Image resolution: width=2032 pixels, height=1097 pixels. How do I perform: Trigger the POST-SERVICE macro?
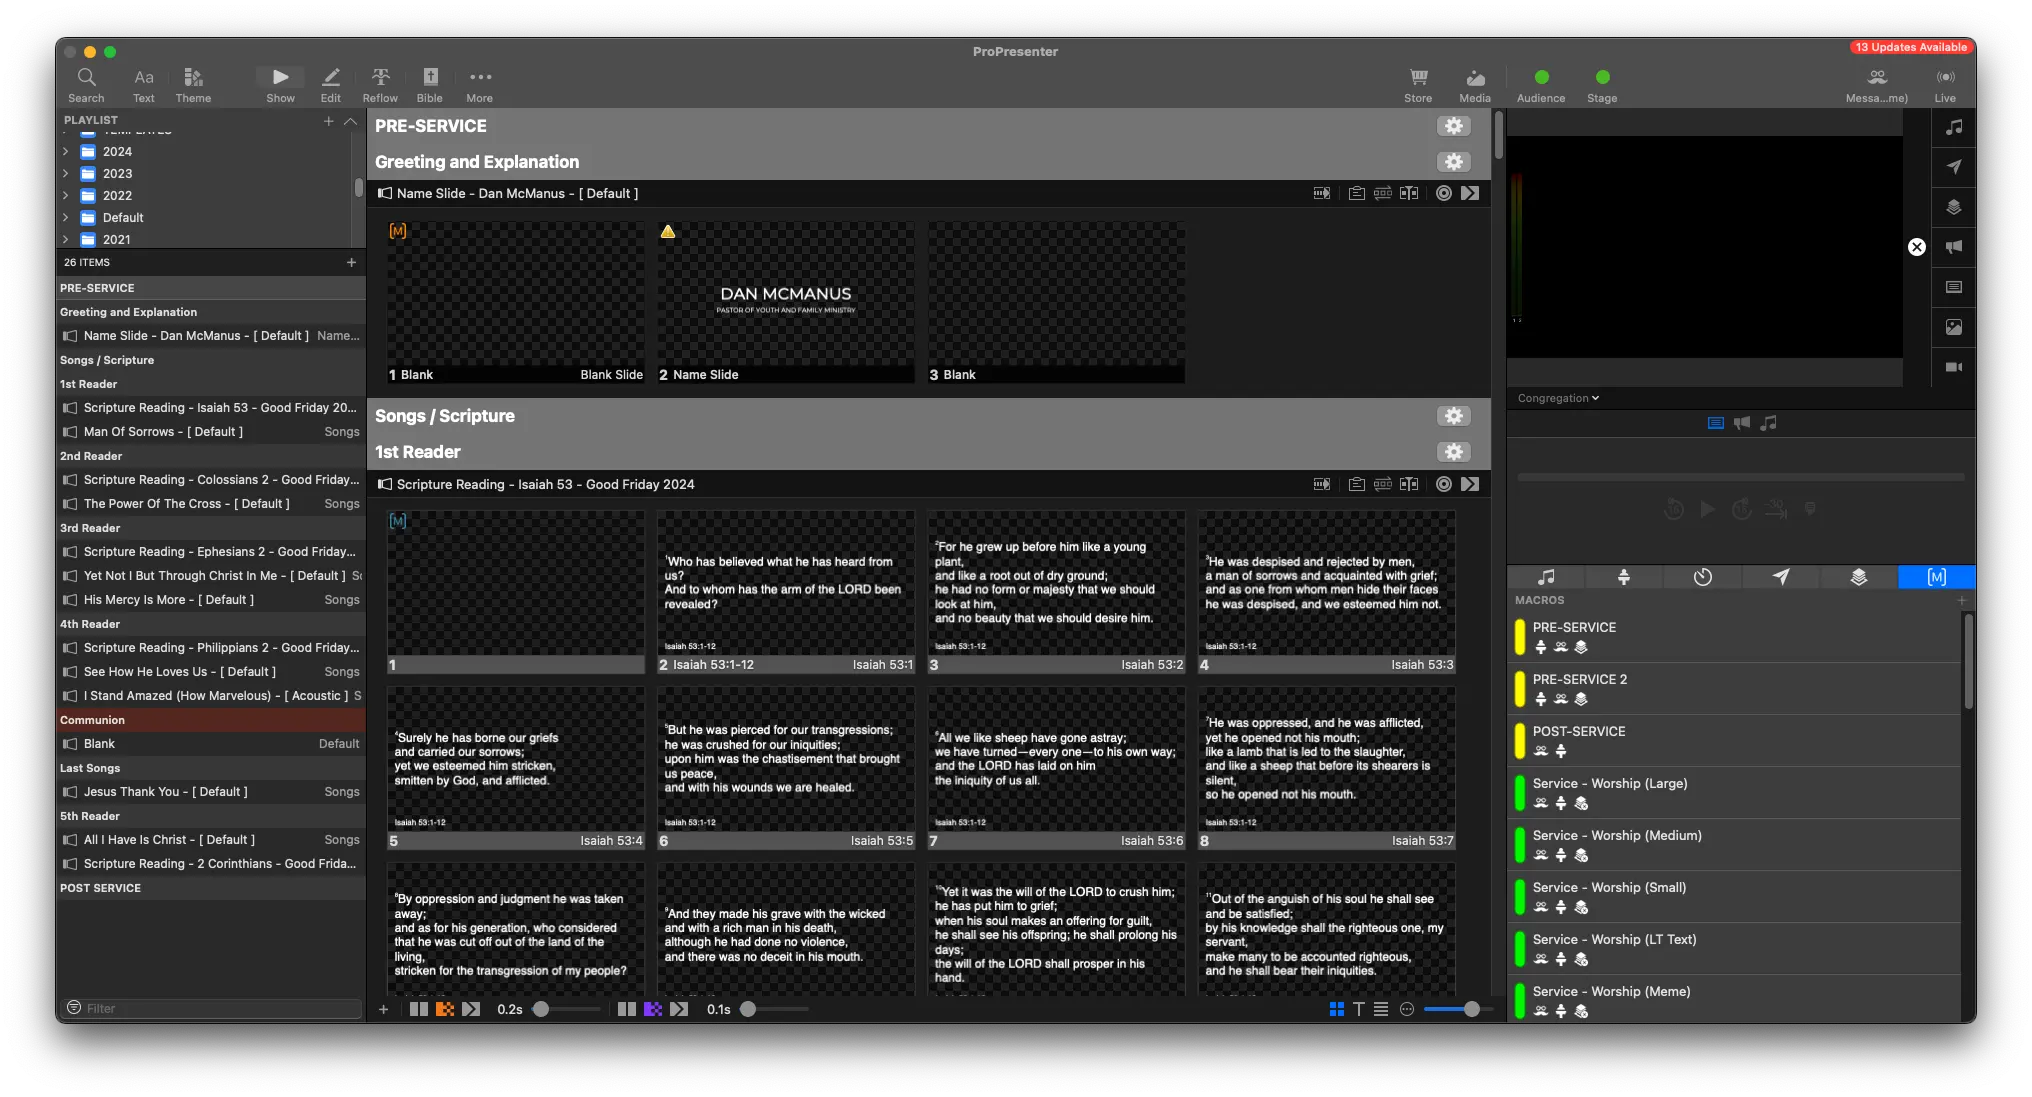pos(1579,732)
